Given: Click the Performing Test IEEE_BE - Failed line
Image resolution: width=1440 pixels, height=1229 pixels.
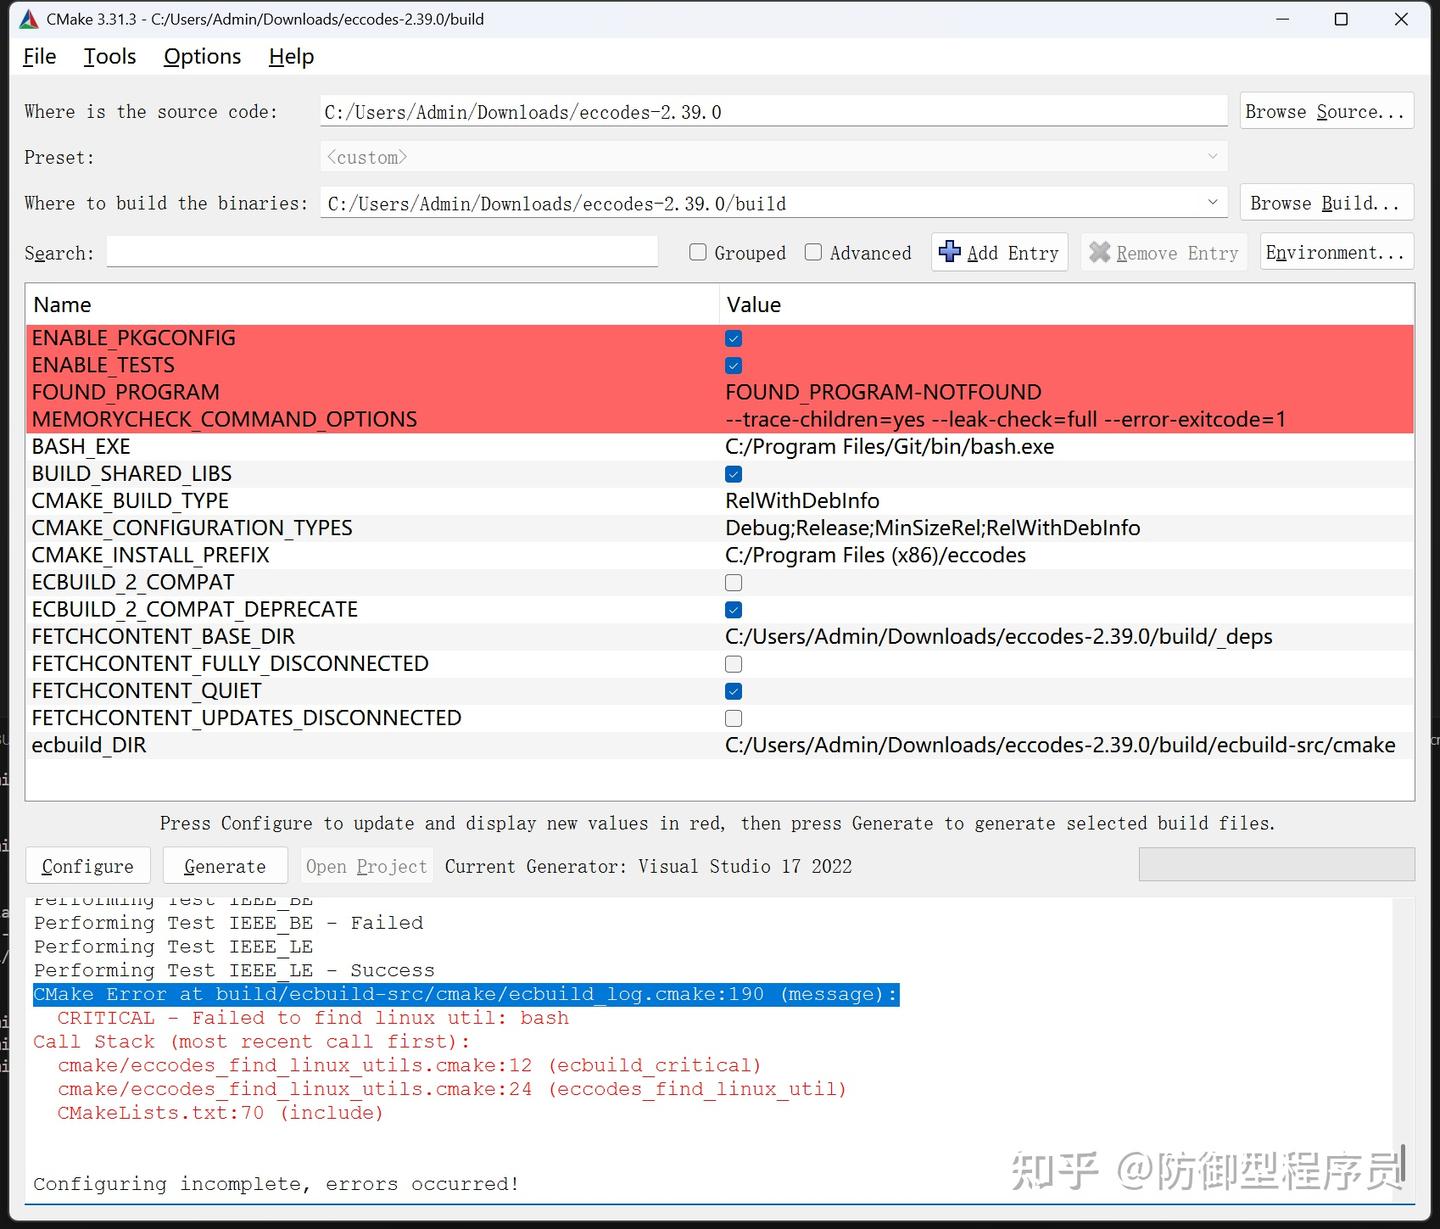Looking at the screenshot, I should click(x=228, y=923).
